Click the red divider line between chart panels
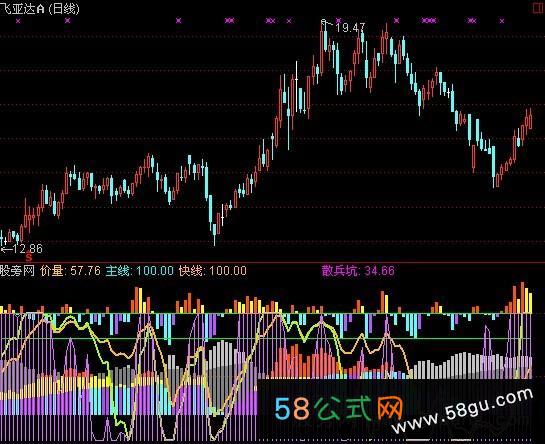The width and height of the screenshot is (545, 444). click(272, 263)
